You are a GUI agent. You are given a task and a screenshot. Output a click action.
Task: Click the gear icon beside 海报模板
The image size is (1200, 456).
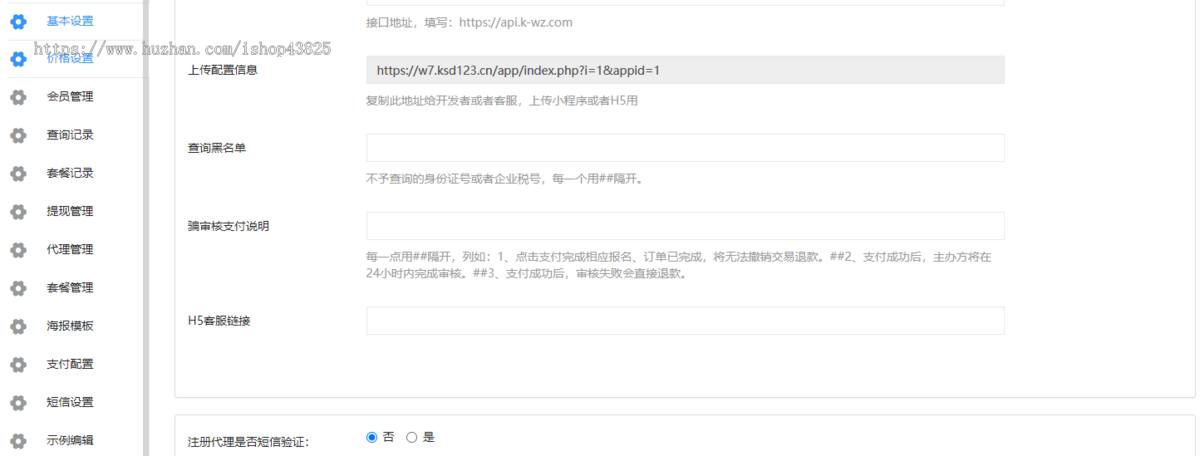pyautogui.click(x=18, y=326)
